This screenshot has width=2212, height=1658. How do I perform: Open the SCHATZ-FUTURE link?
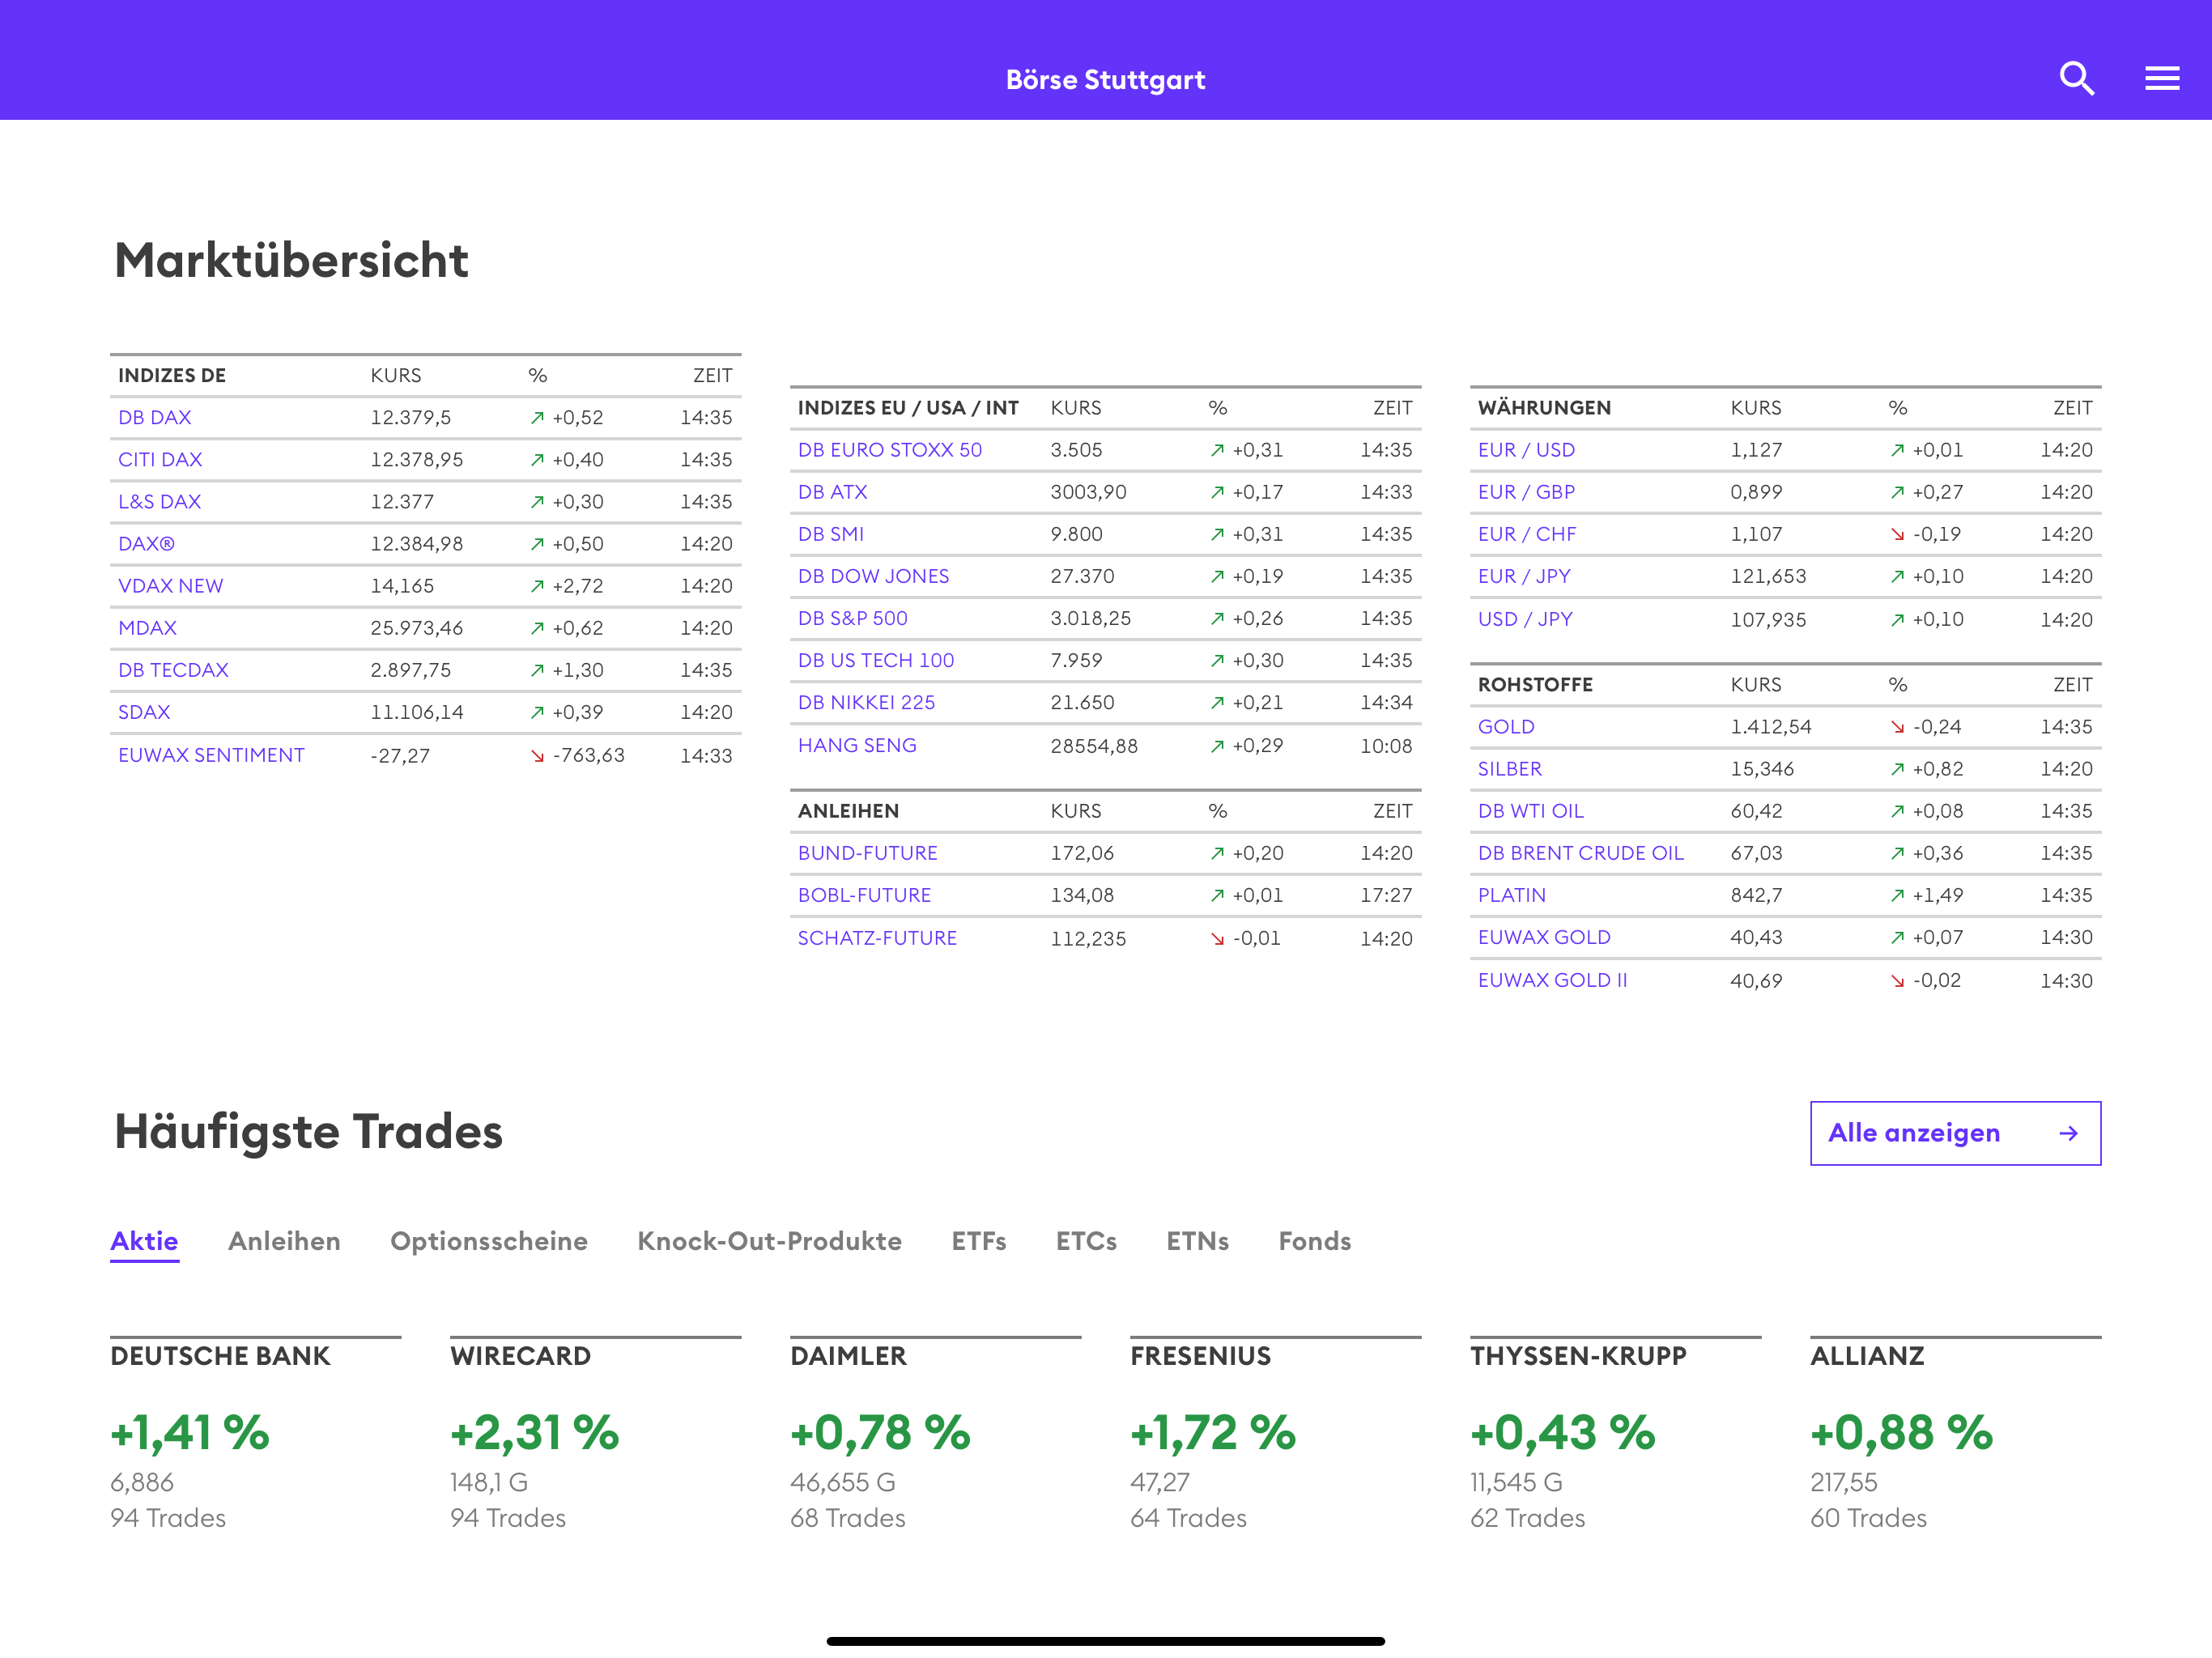coord(877,937)
